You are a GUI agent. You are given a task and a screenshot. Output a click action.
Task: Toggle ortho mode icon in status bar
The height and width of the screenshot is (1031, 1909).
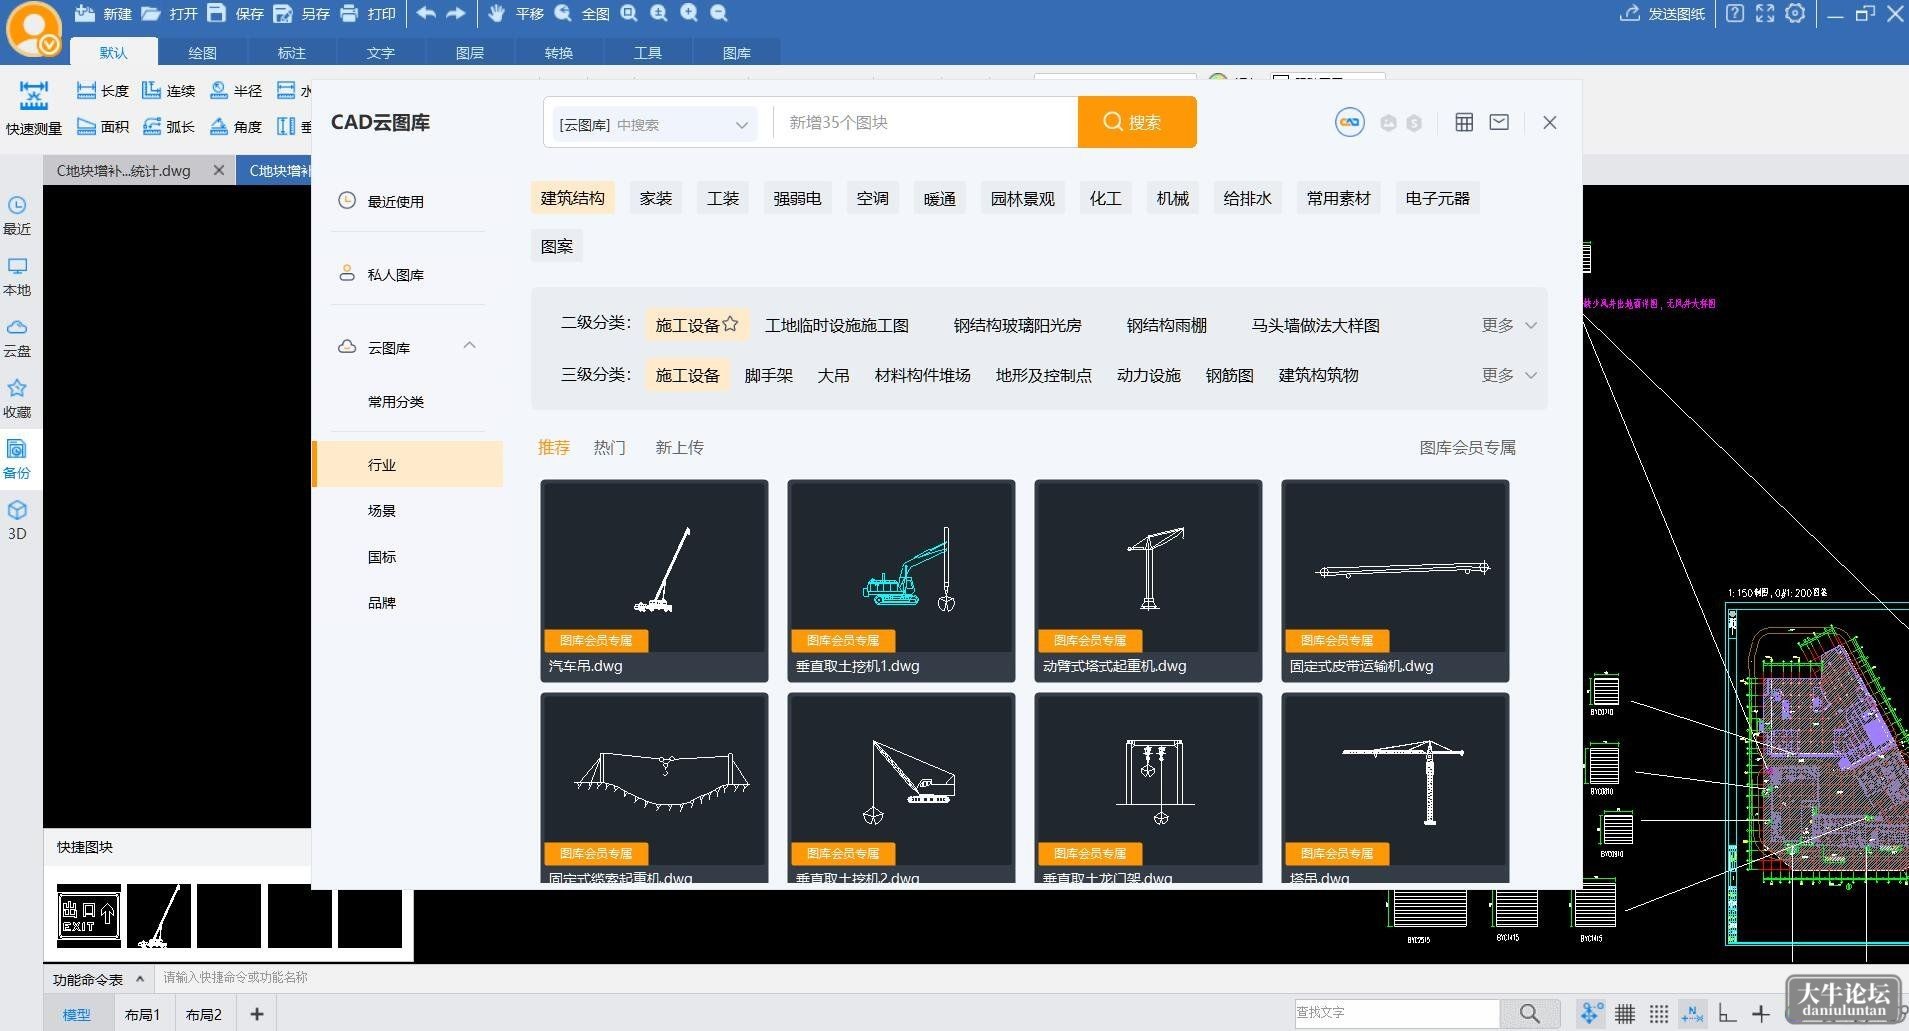(1727, 1014)
